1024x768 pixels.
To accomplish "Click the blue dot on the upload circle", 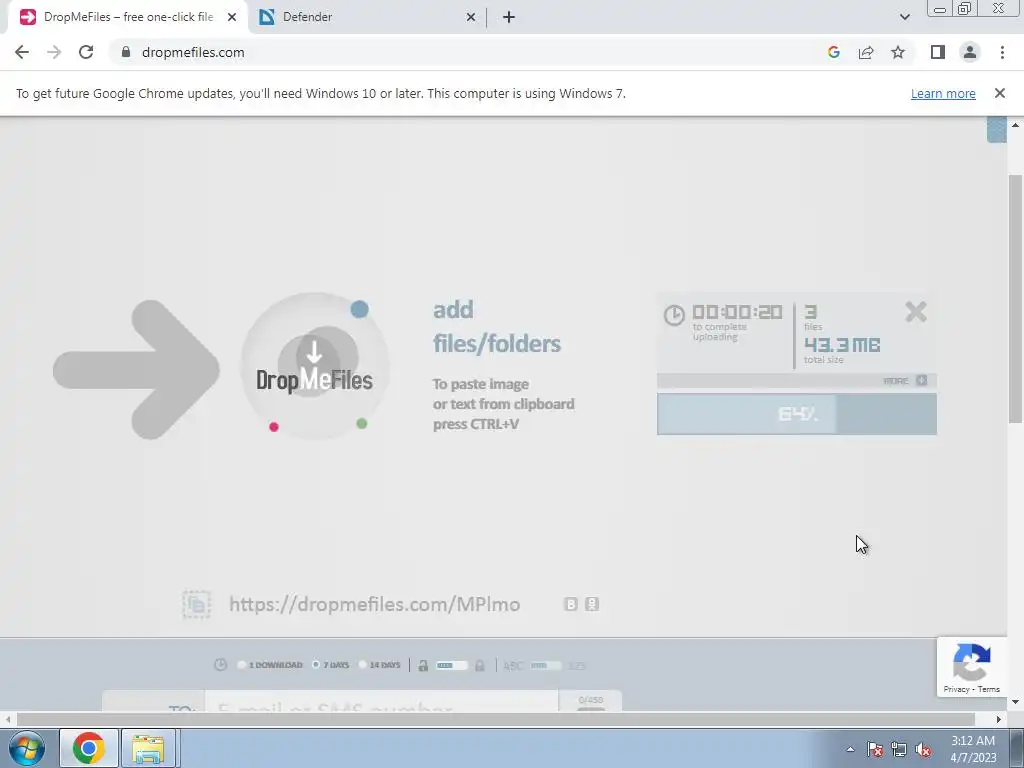I will point(359,309).
